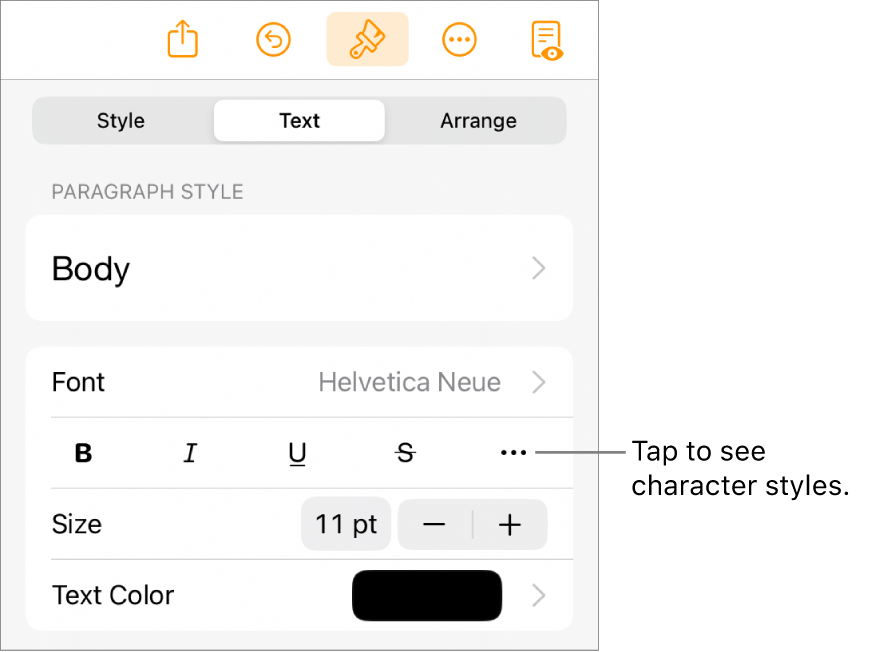Expand the Body paragraph style chevron

pos(538,268)
